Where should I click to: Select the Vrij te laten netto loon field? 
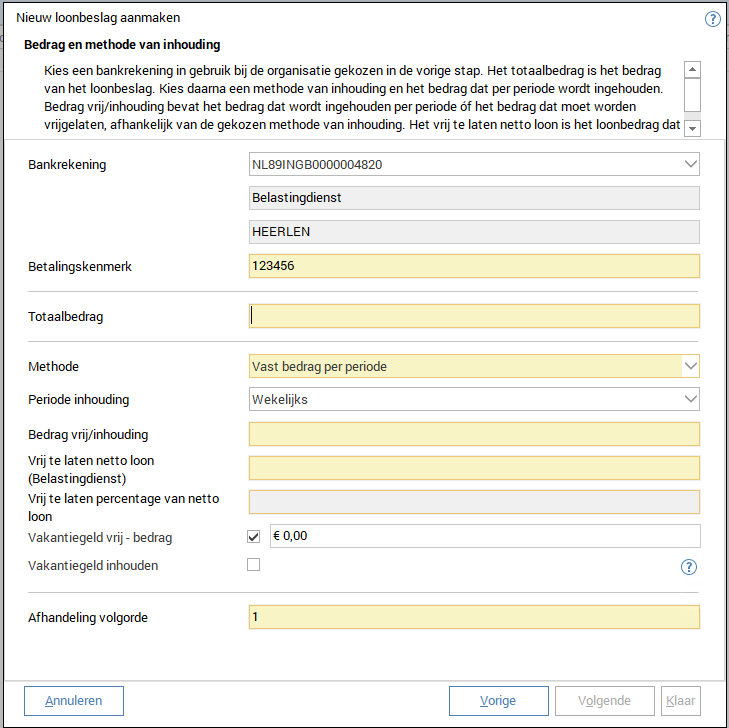[x=473, y=468]
